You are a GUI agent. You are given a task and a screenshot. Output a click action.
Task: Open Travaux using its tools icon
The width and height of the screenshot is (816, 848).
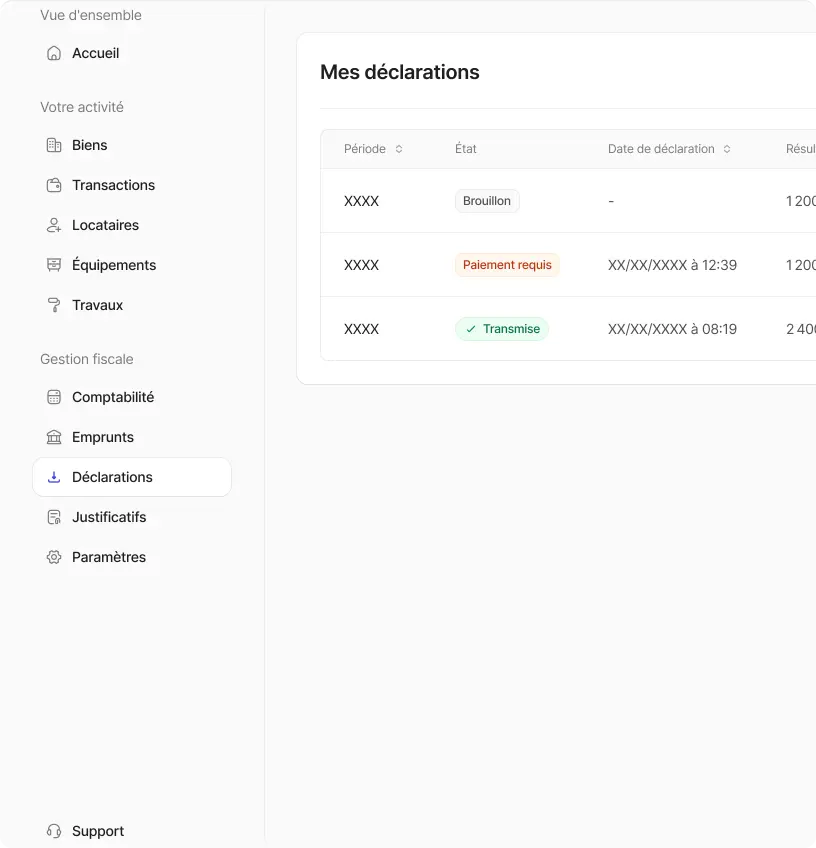[x=53, y=305]
